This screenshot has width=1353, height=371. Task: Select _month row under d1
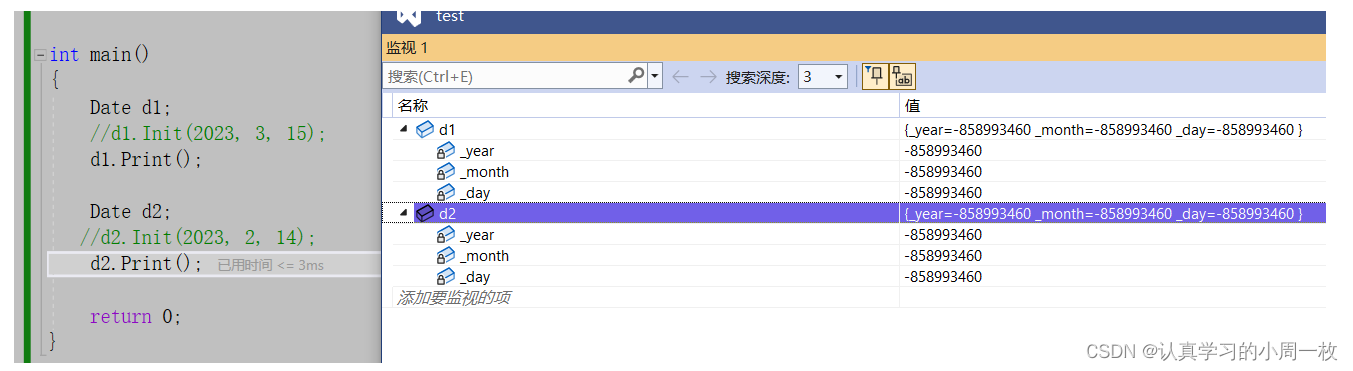click(484, 172)
